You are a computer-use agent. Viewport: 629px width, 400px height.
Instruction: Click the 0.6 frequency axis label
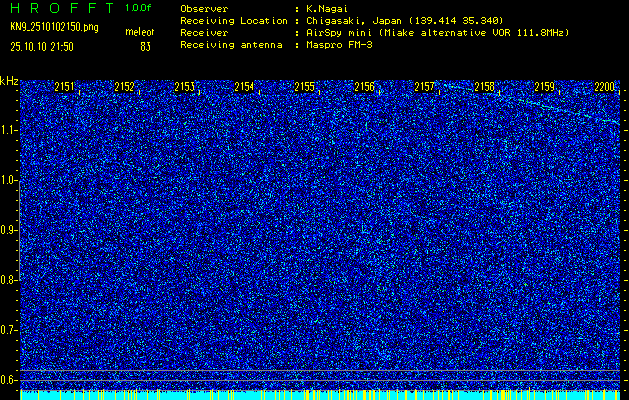9,379
